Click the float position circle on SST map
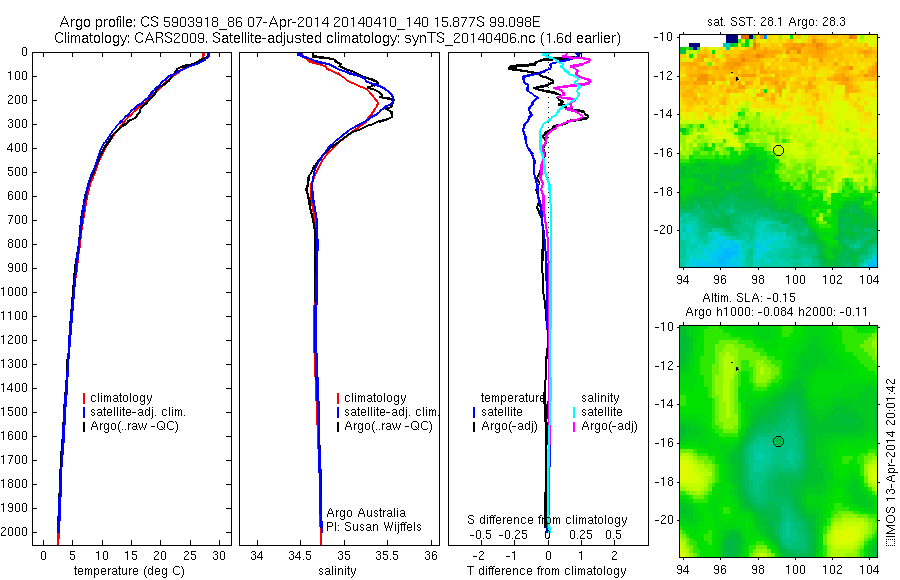The width and height of the screenshot is (900, 580). point(778,150)
